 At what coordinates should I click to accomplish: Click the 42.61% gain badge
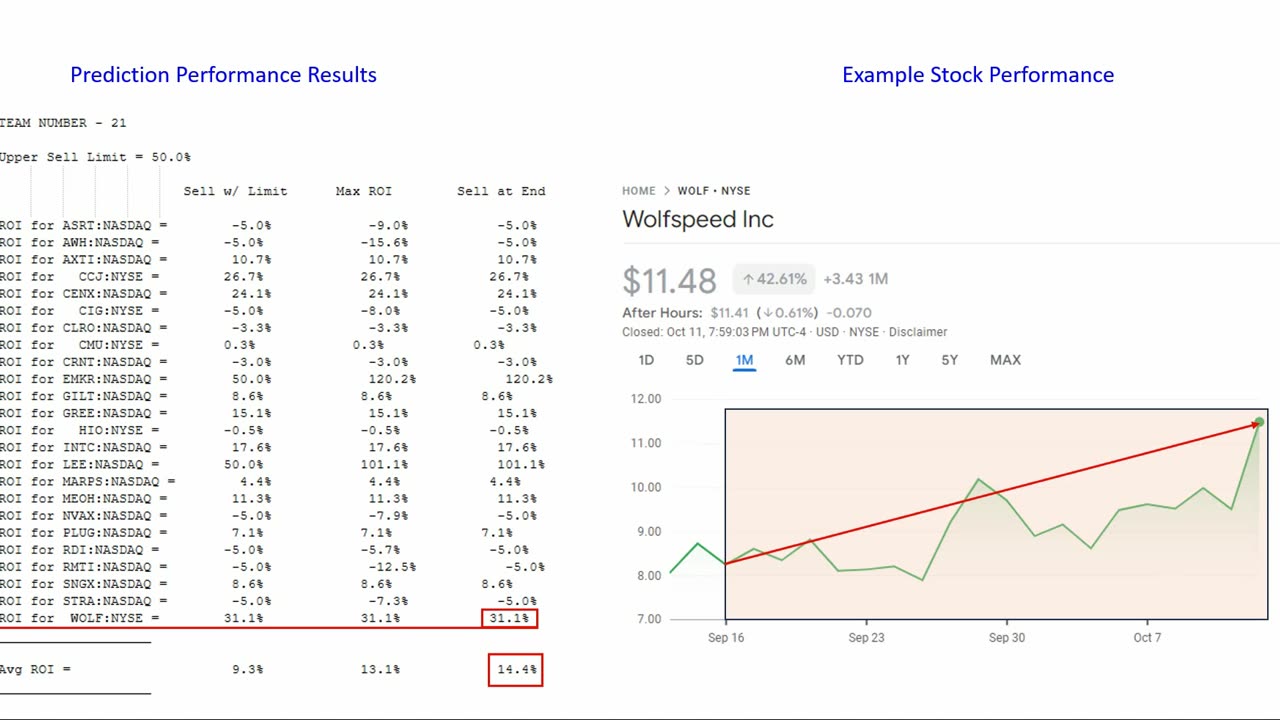tap(774, 279)
